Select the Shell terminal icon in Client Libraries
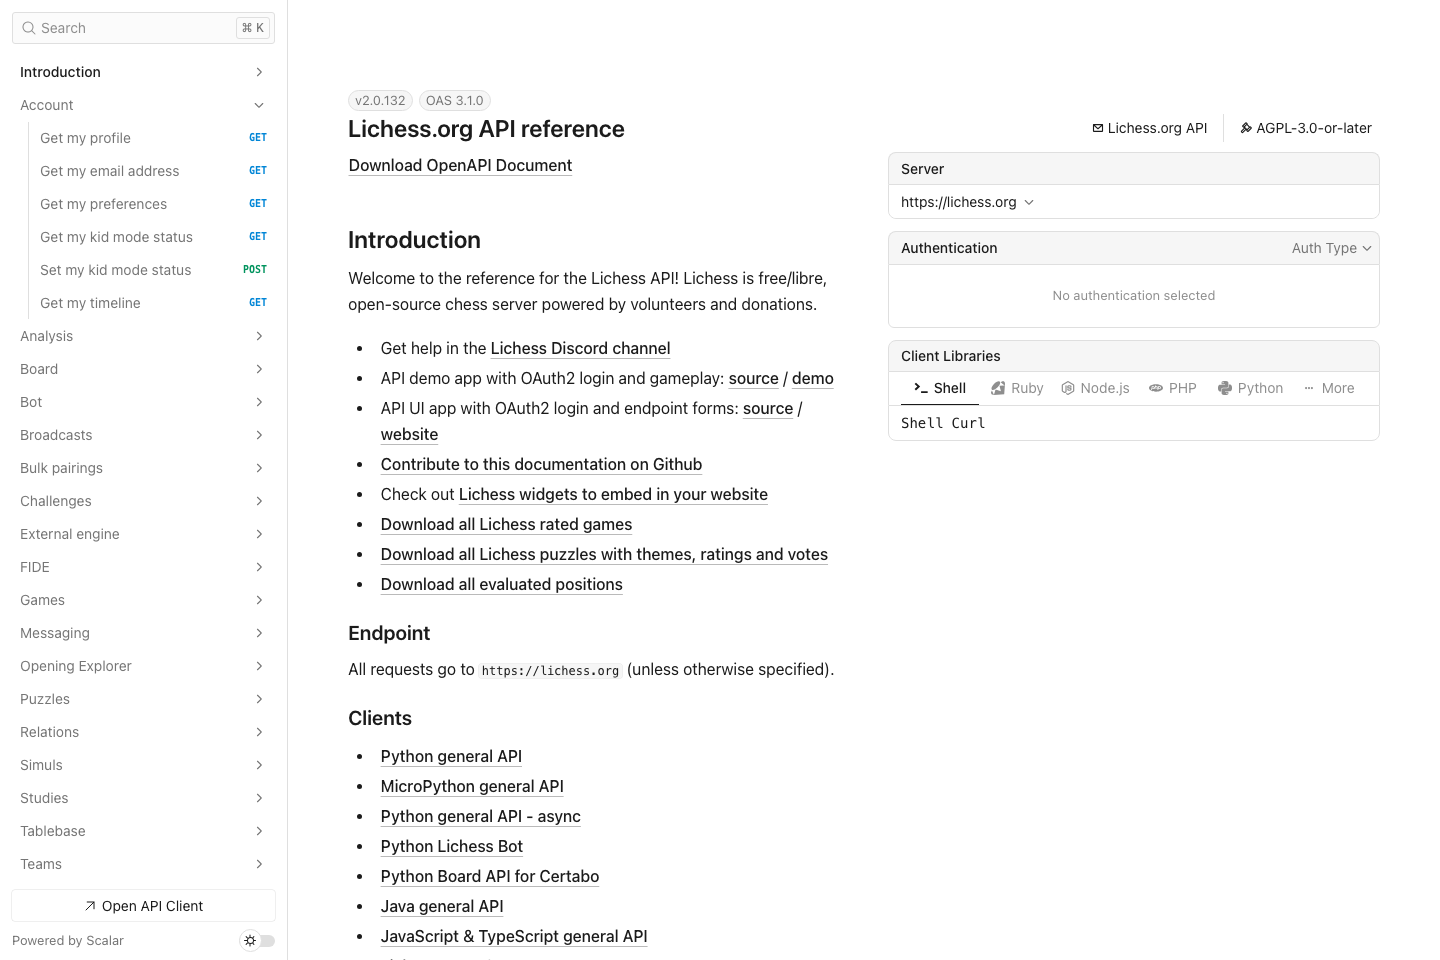This screenshot has width=1440, height=960. pos(923,388)
